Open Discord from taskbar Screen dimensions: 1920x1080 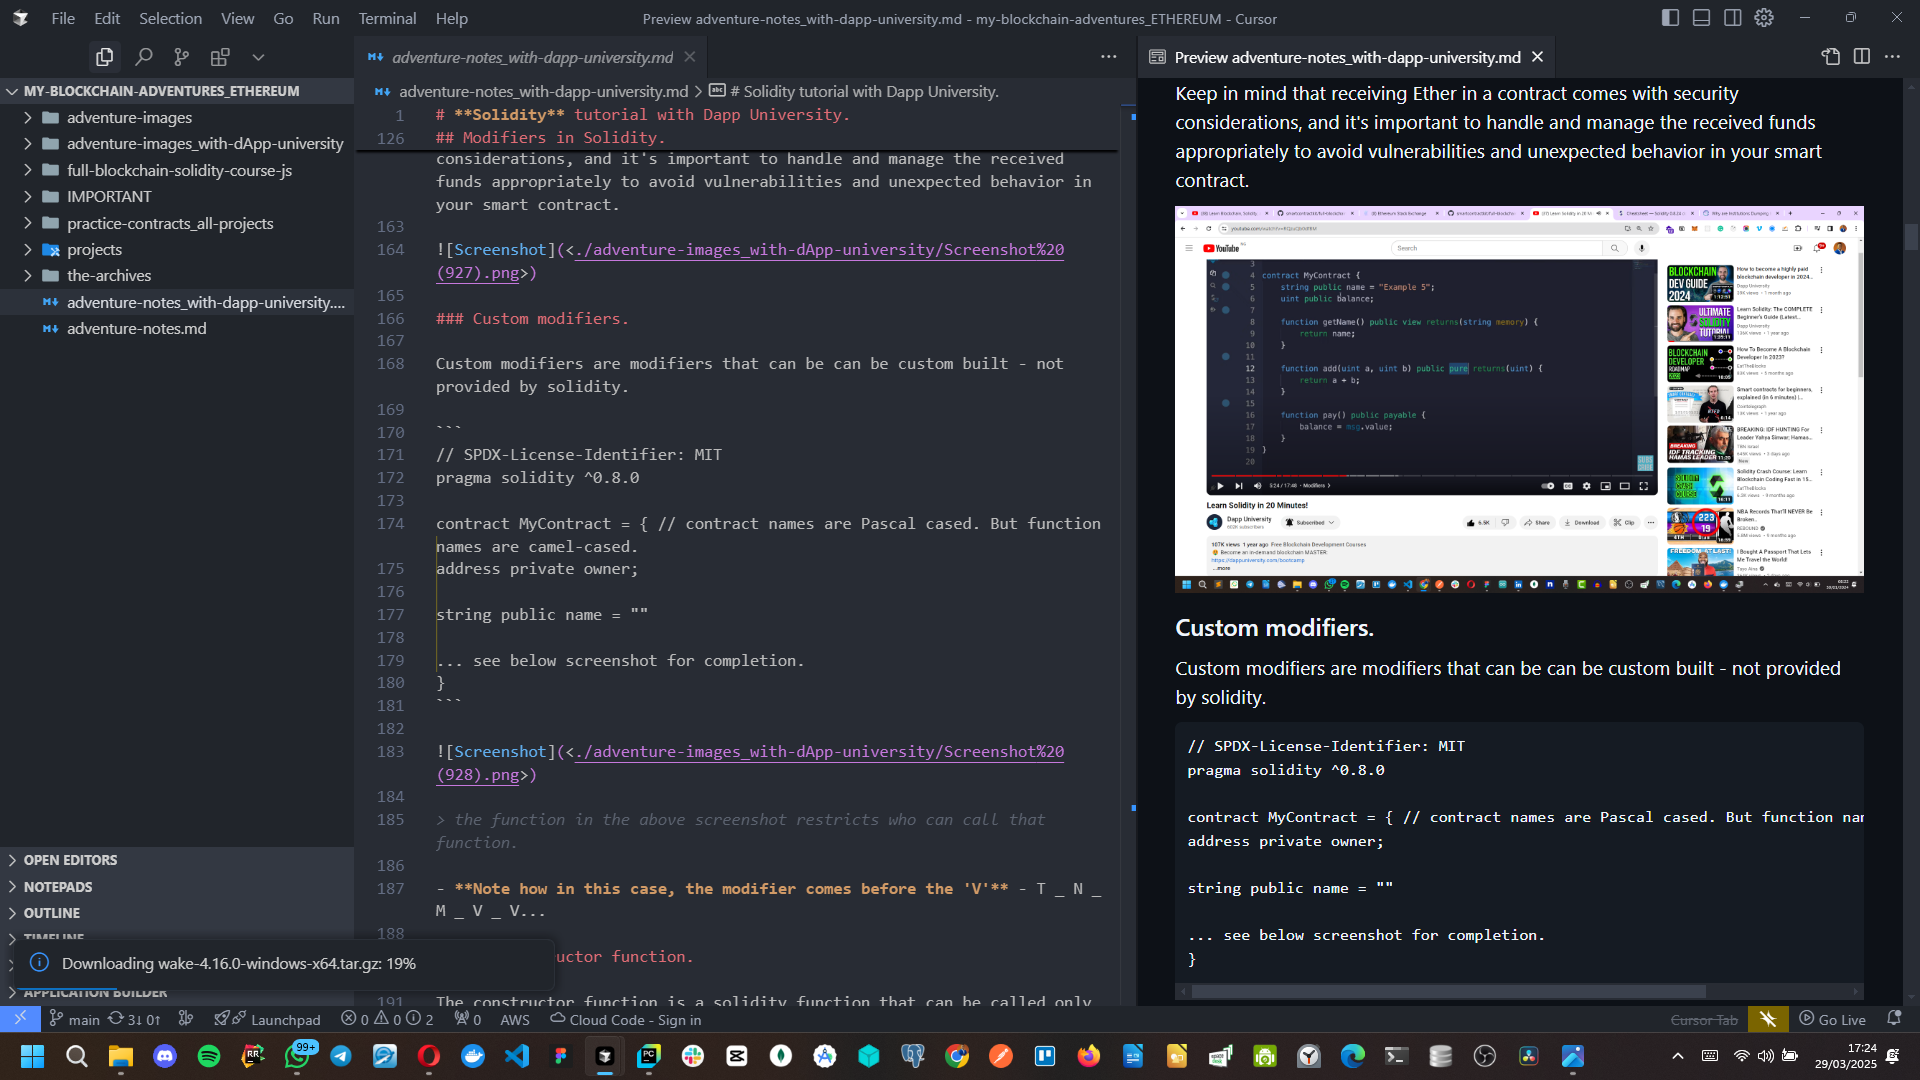pos(165,1056)
